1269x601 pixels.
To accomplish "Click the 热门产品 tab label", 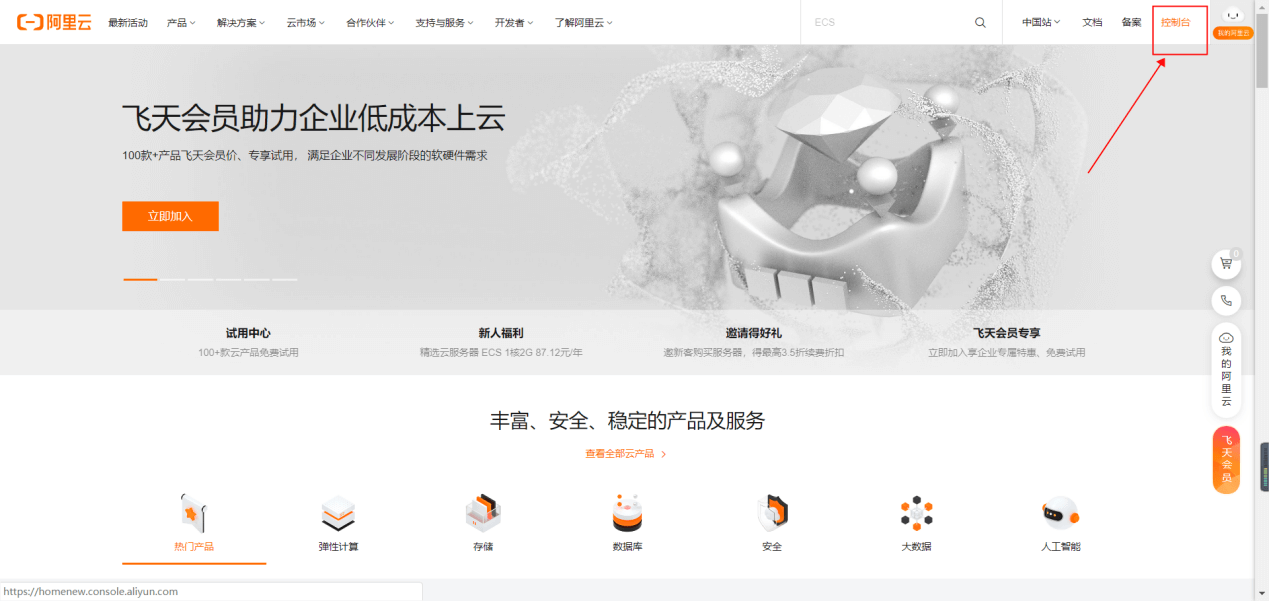I will point(193,546).
